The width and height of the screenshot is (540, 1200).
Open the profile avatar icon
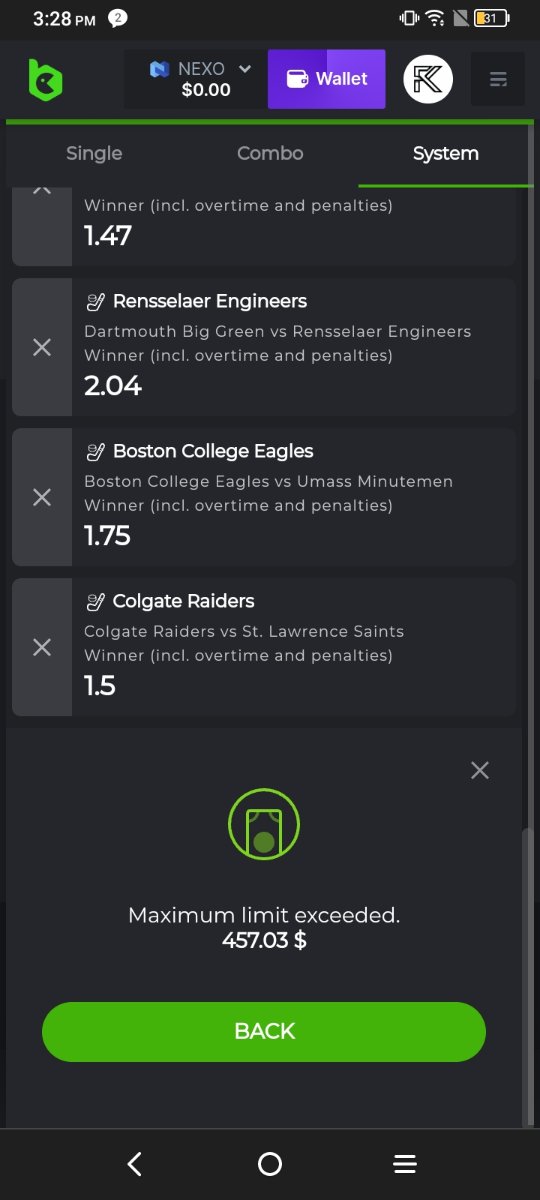[428, 79]
